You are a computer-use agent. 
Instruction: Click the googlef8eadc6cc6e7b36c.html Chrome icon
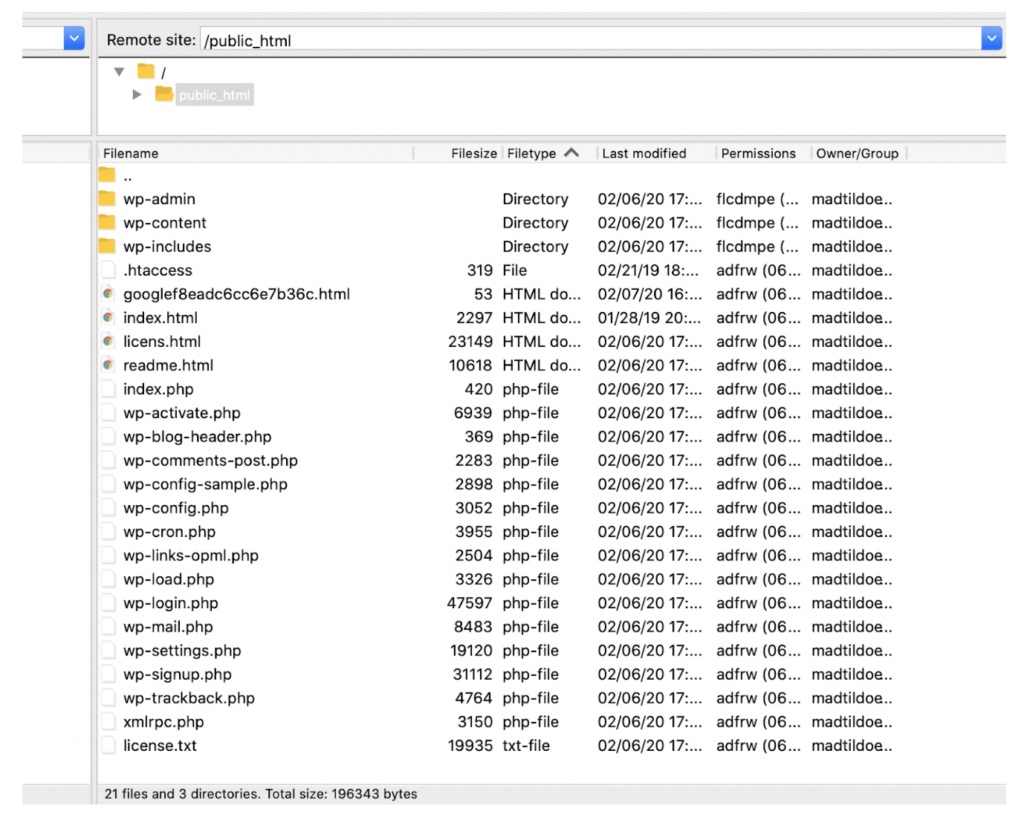108,294
